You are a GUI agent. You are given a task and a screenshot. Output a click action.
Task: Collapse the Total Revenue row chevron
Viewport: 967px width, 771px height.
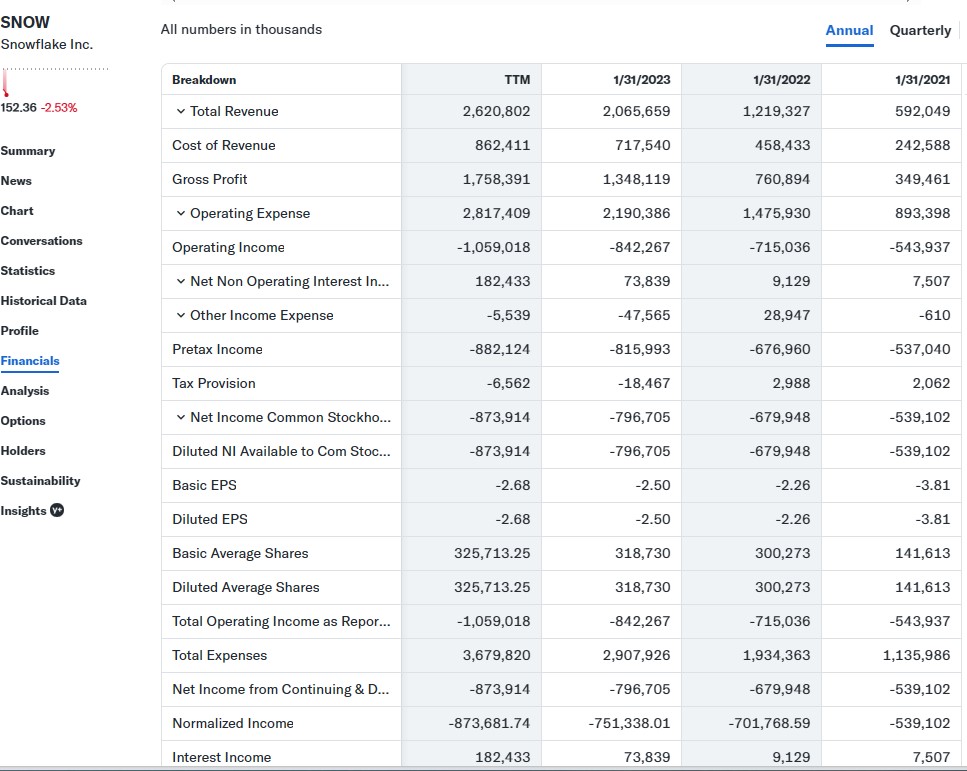pyautogui.click(x=180, y=112)
